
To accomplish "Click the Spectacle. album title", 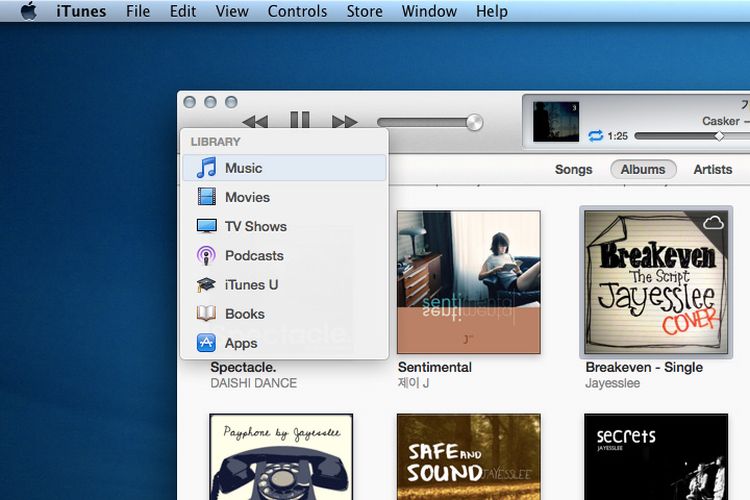I will (x=243, y=367).
